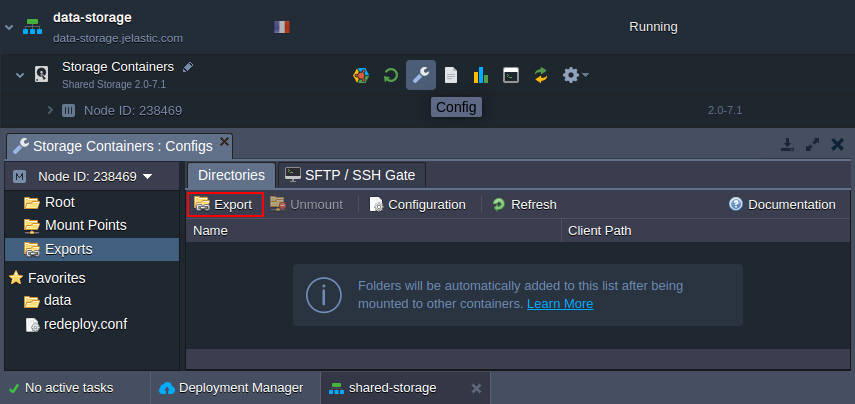Expand the Node ID: 238469 row
This screenshot has width=855, height=404.
tap(50, 110)
